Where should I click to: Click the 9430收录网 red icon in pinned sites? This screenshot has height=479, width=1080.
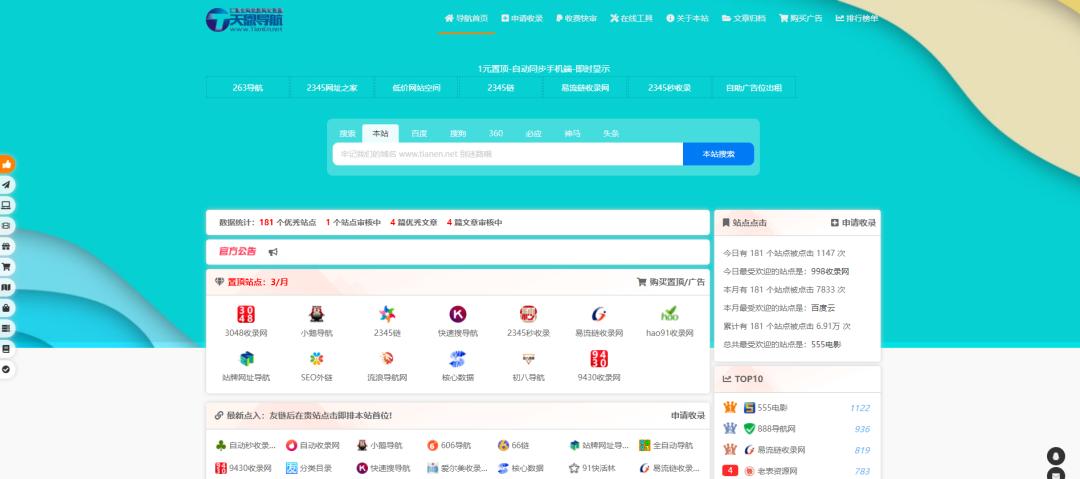[599, 359]
